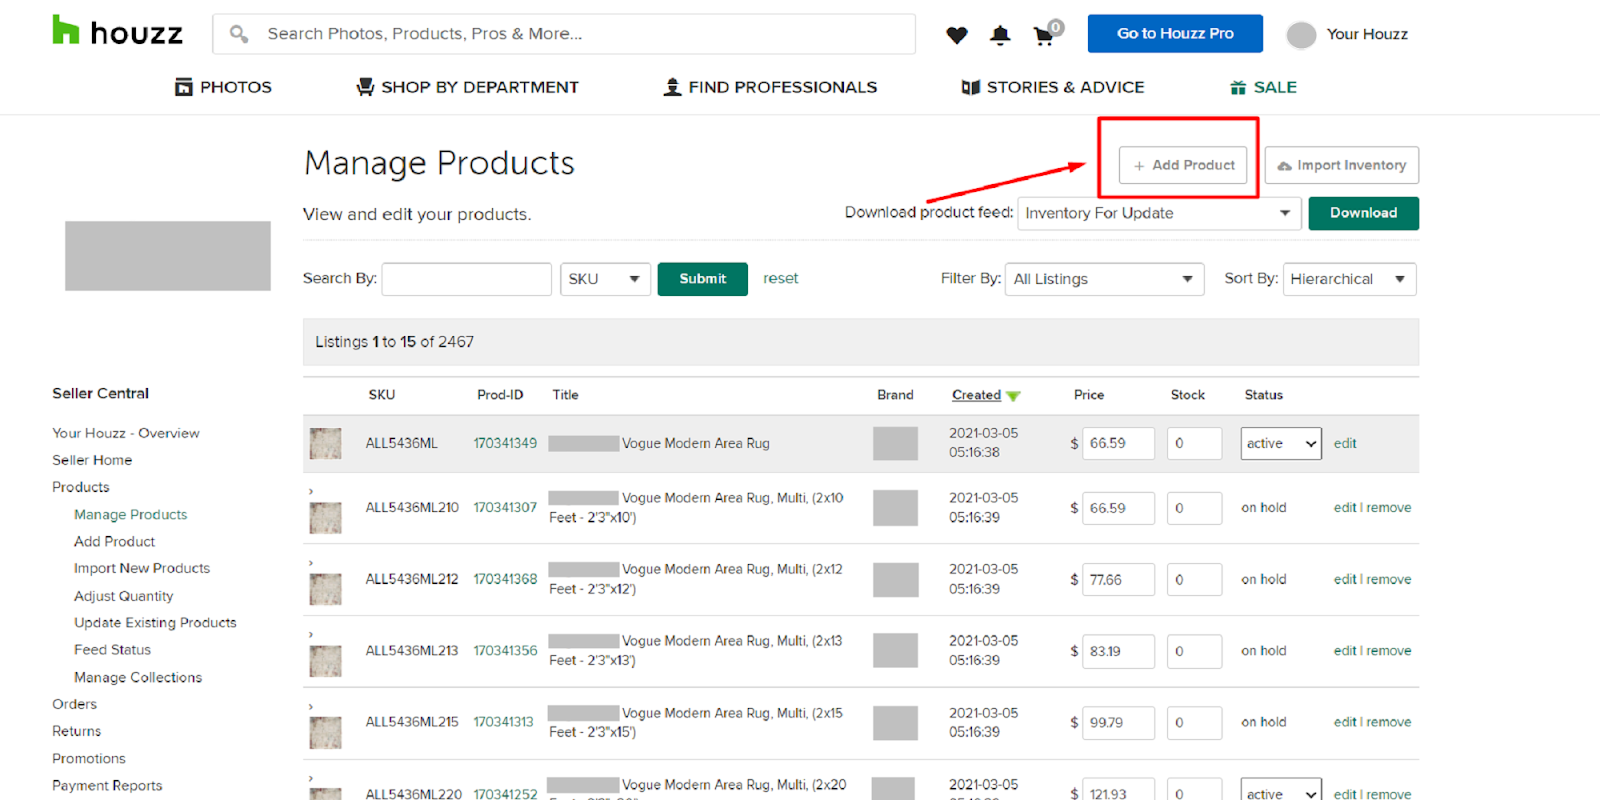Click the search magnifier icon
Image resolution: width=1600 pixels, height=800 pixels.
click(x=238, y=34)
